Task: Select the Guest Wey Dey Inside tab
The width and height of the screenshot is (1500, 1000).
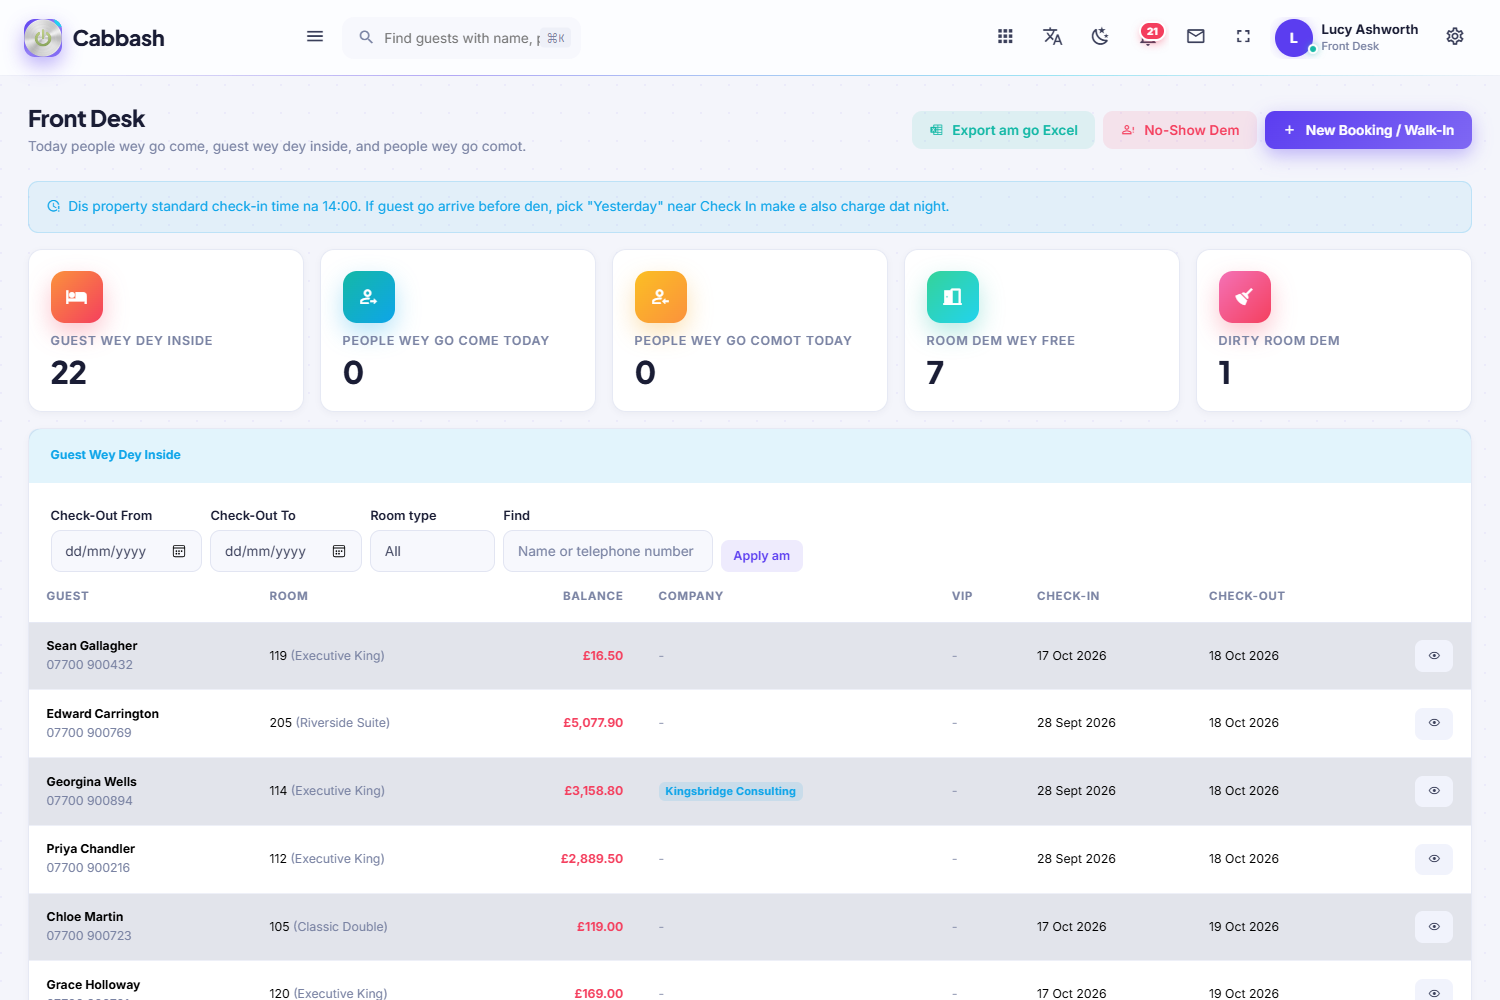Action: pos(116,455)
